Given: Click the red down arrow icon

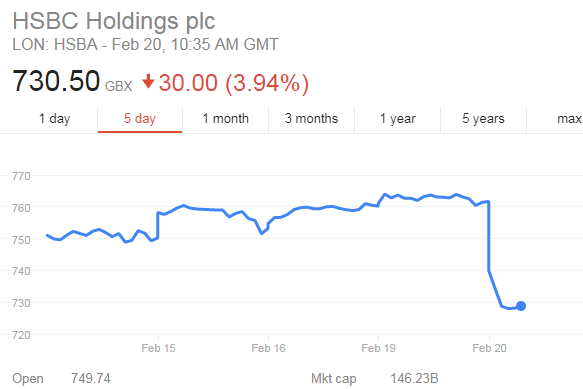Looking at the screenshot, I should click(x=148, y=81).
